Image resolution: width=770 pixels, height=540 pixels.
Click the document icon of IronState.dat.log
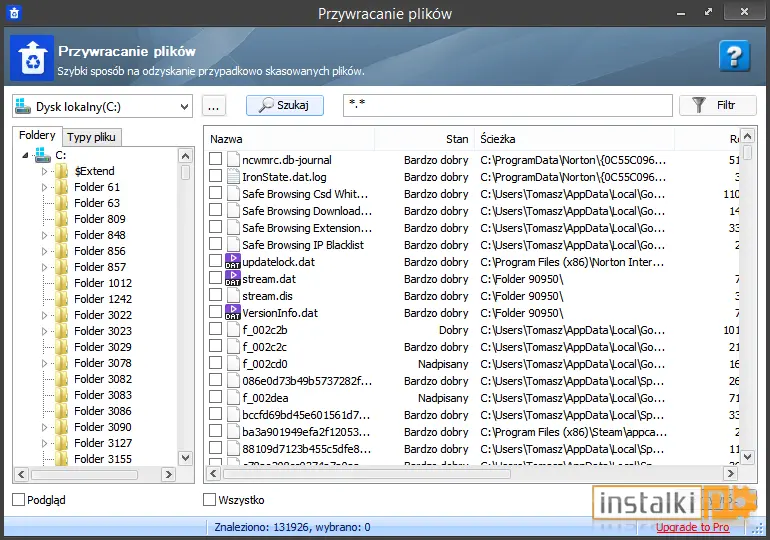click(233, 177)
